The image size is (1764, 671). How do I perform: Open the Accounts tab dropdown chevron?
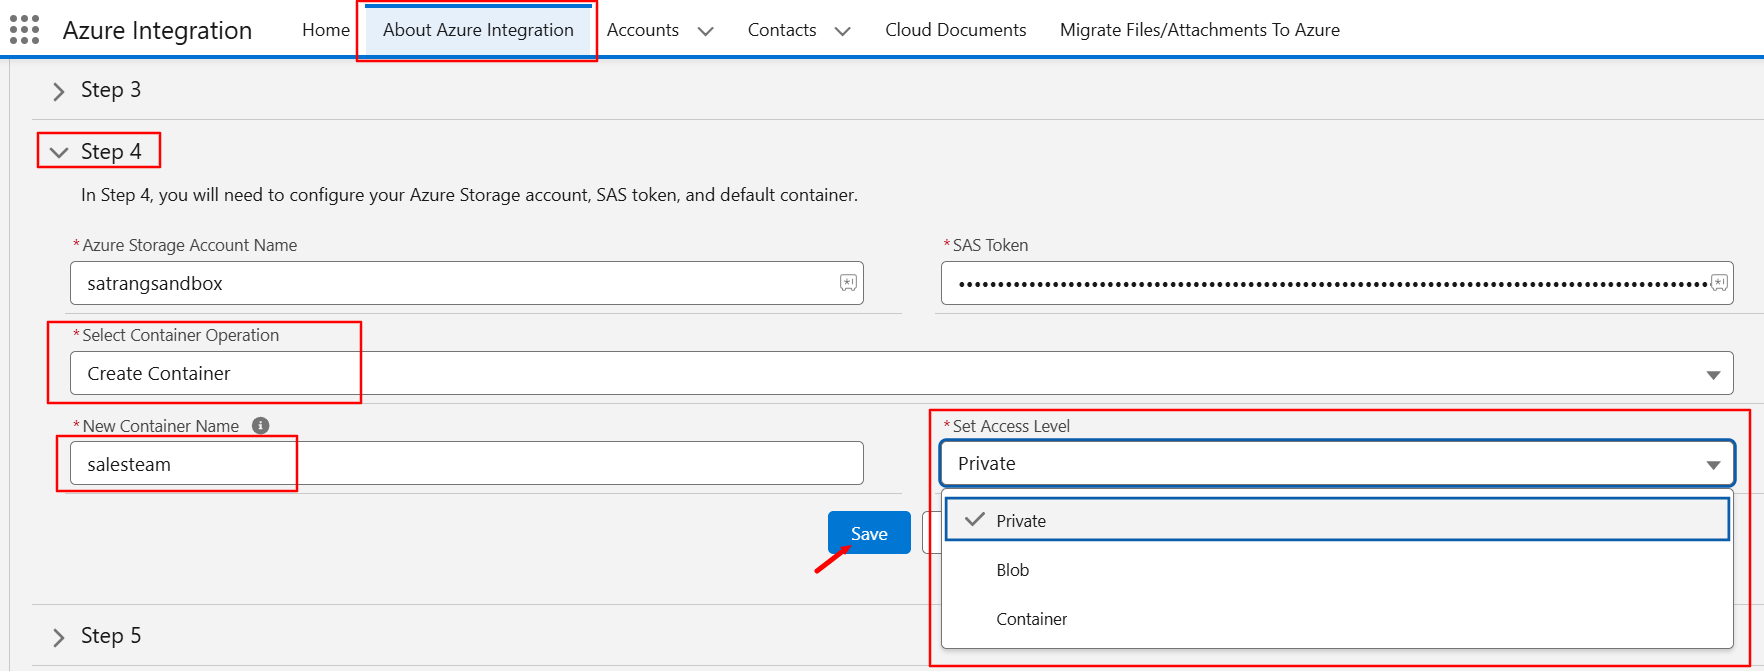[x=706, y=31]
